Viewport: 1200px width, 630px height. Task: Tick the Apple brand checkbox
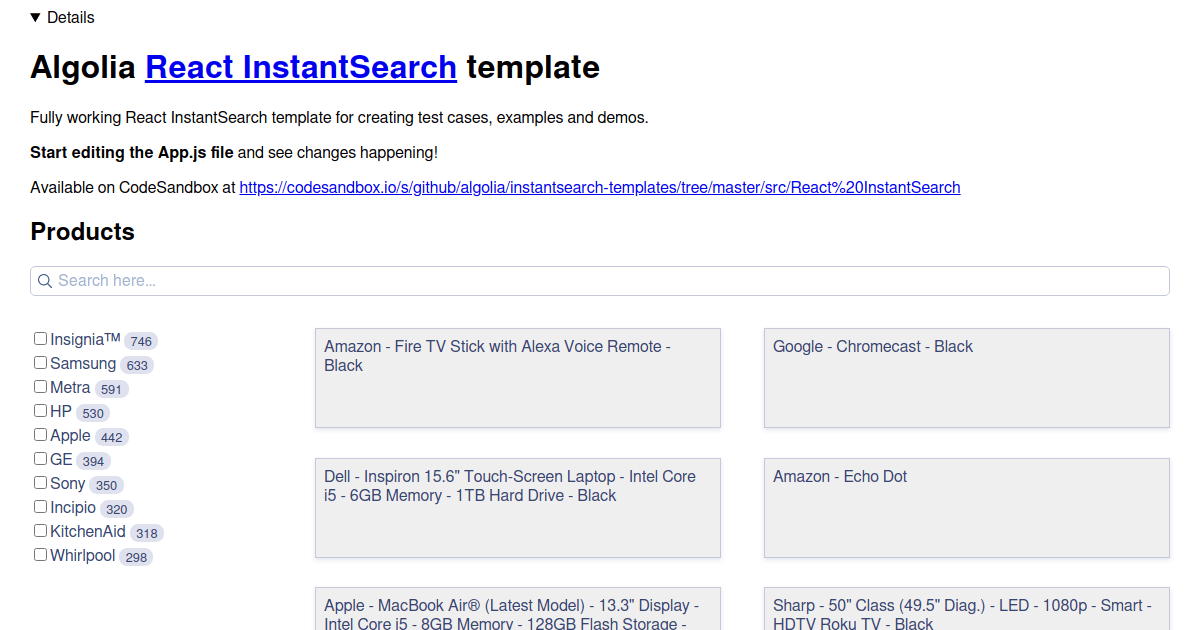[41, 435]
